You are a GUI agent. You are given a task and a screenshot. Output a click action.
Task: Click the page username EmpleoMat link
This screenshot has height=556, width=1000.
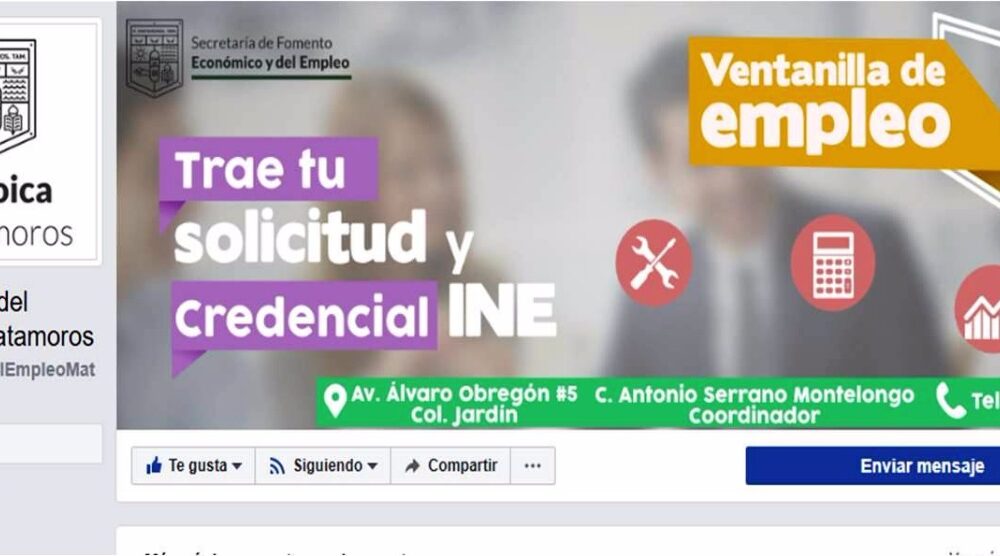[48, 370]
